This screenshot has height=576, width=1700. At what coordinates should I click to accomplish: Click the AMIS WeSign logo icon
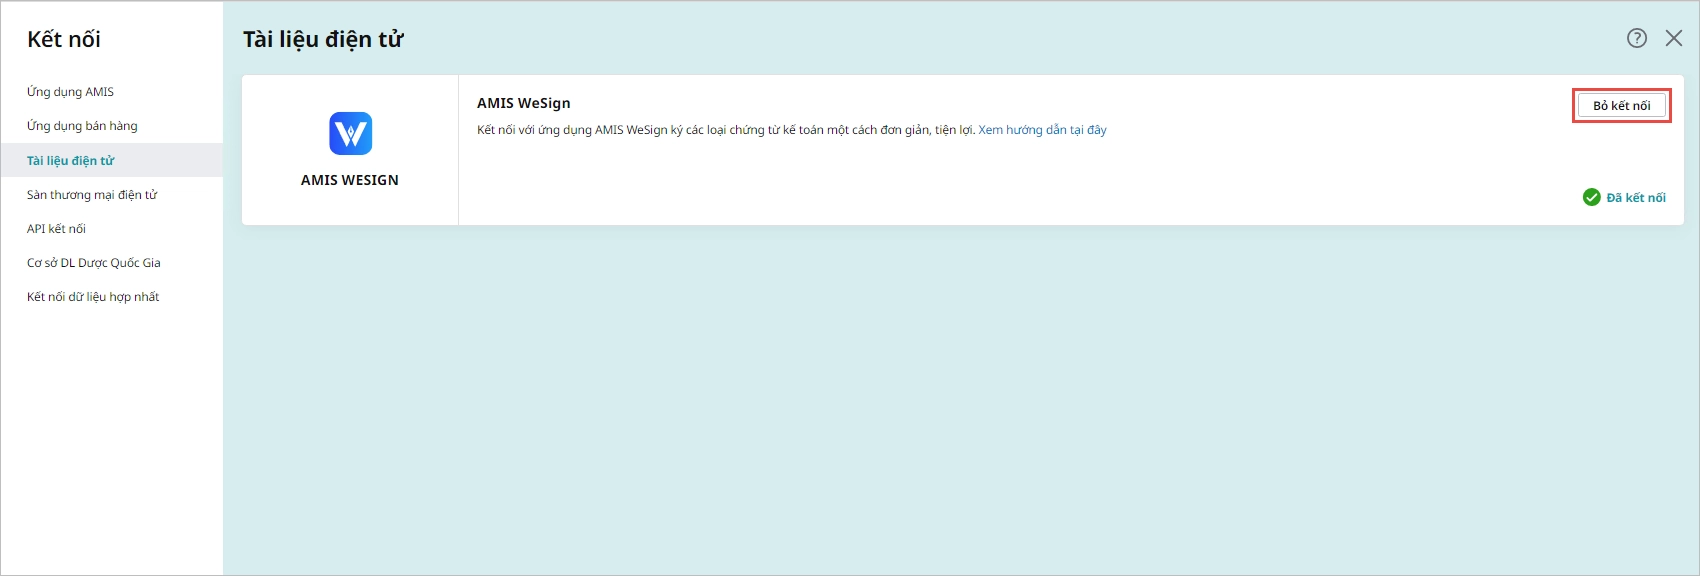(x=351, y=133)
